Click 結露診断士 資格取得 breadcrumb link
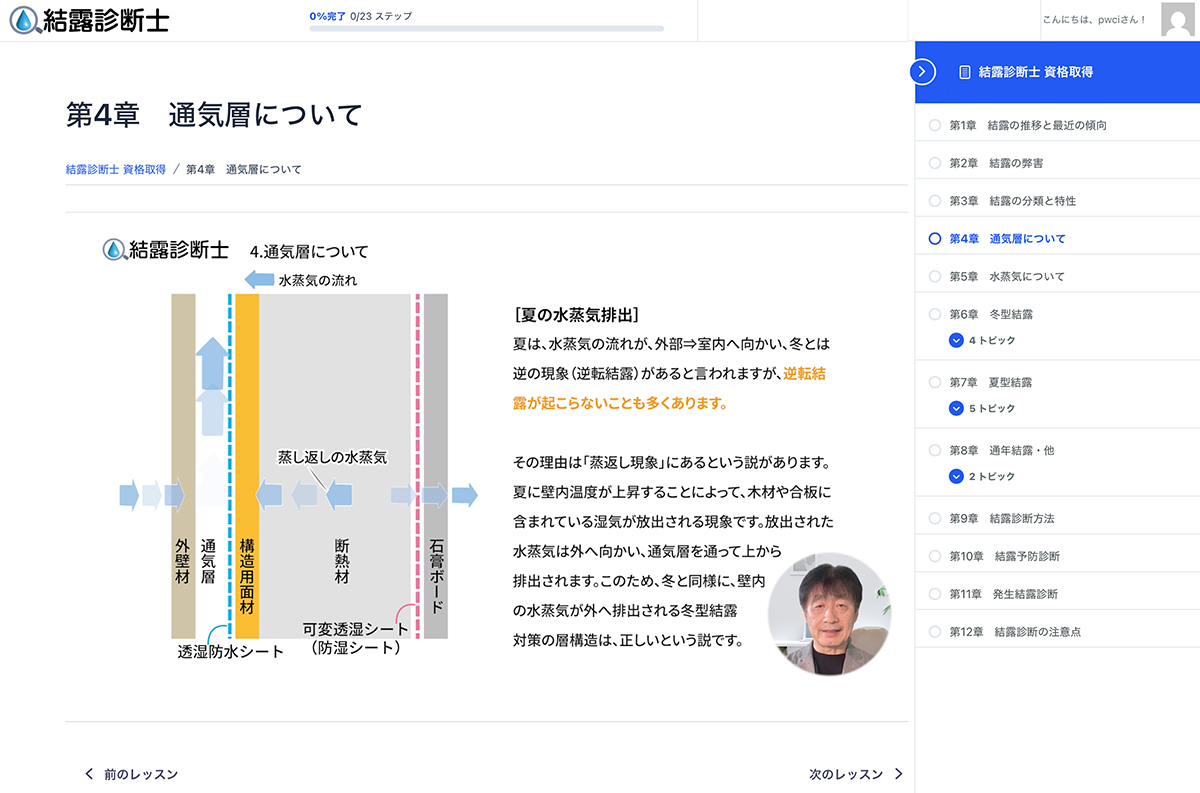The height and width of the screenshot is (793, 1200). tap(115, 169)
